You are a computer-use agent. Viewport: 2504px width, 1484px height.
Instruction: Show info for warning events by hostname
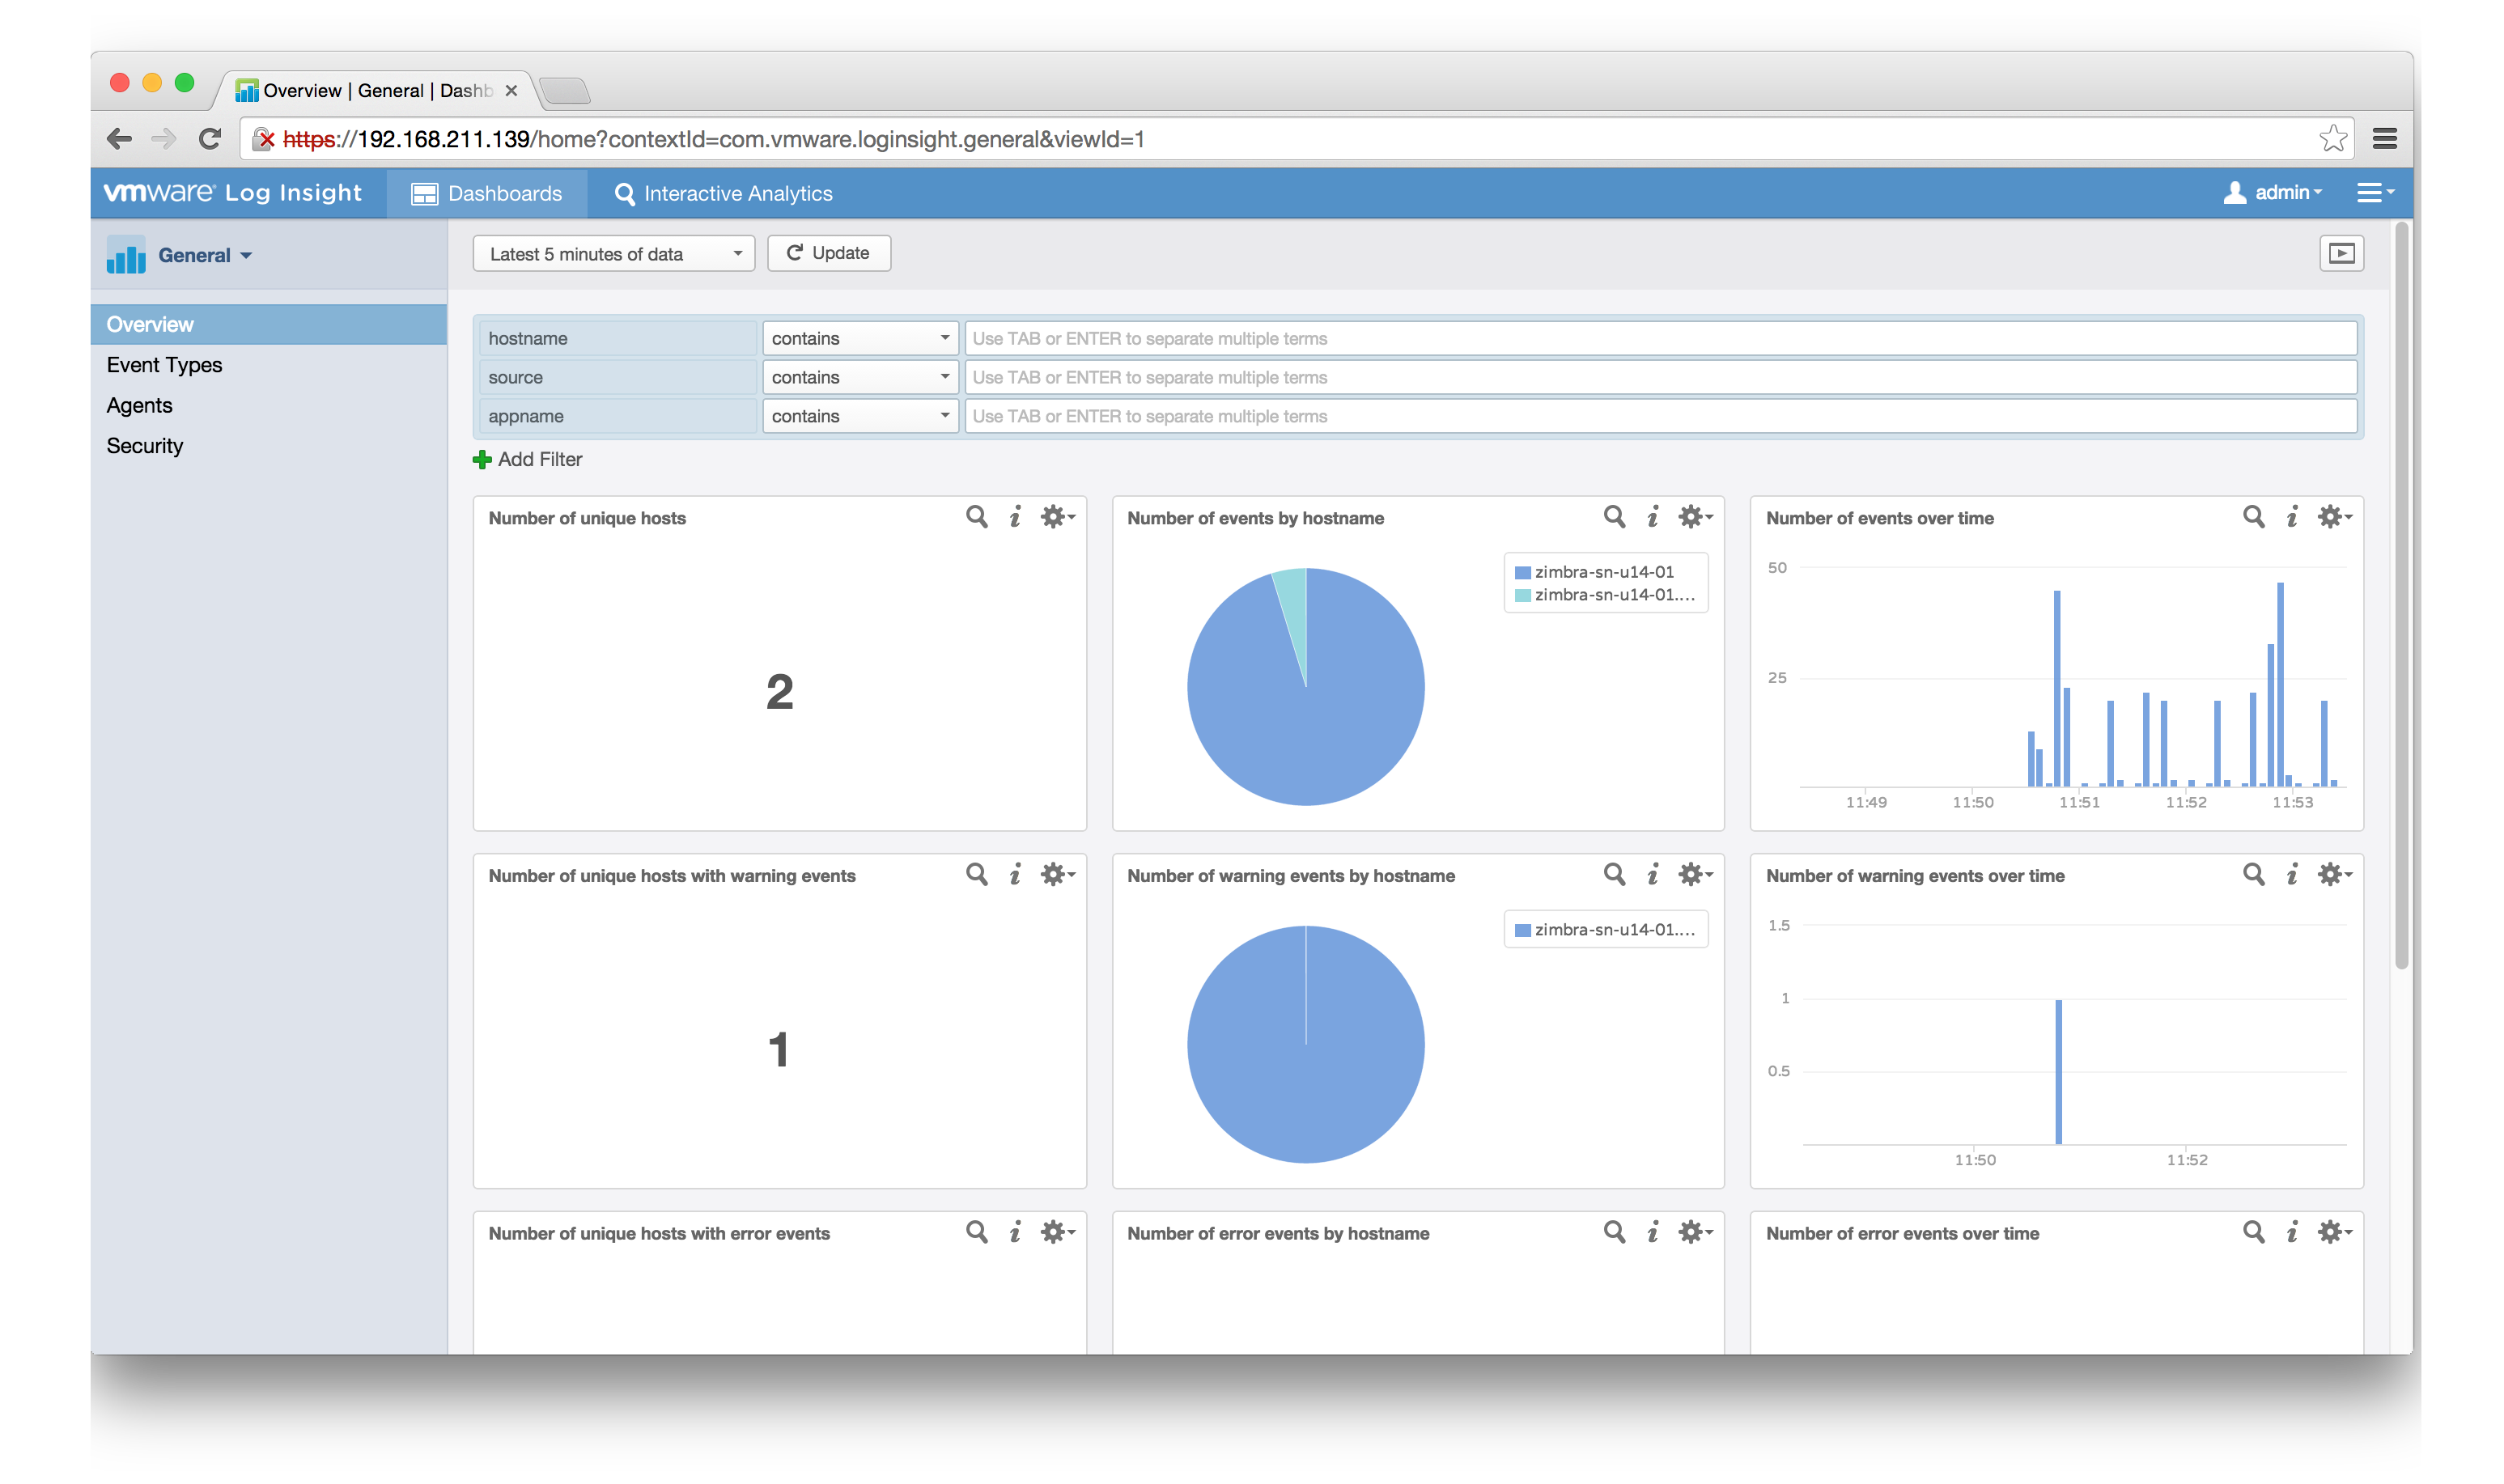click(1653, 874)
